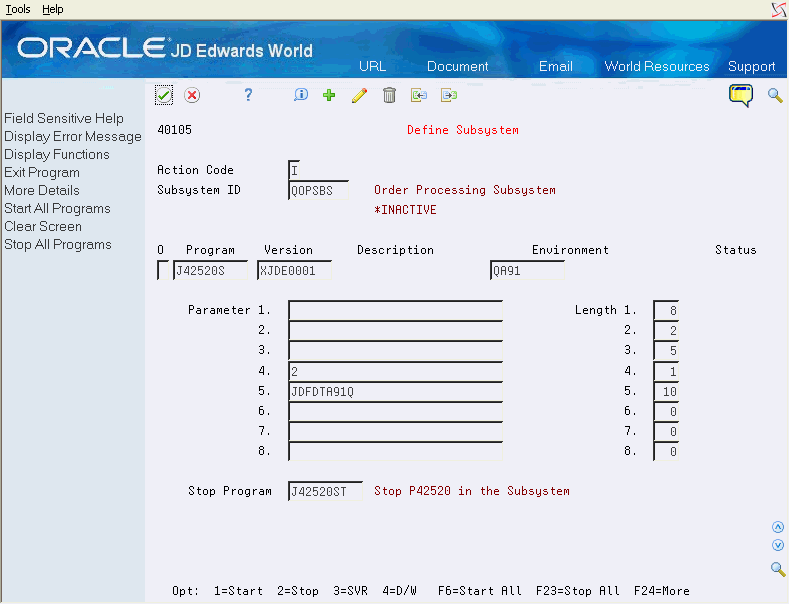
Task: Focus the Length 8 field
Action: (666, 451)
